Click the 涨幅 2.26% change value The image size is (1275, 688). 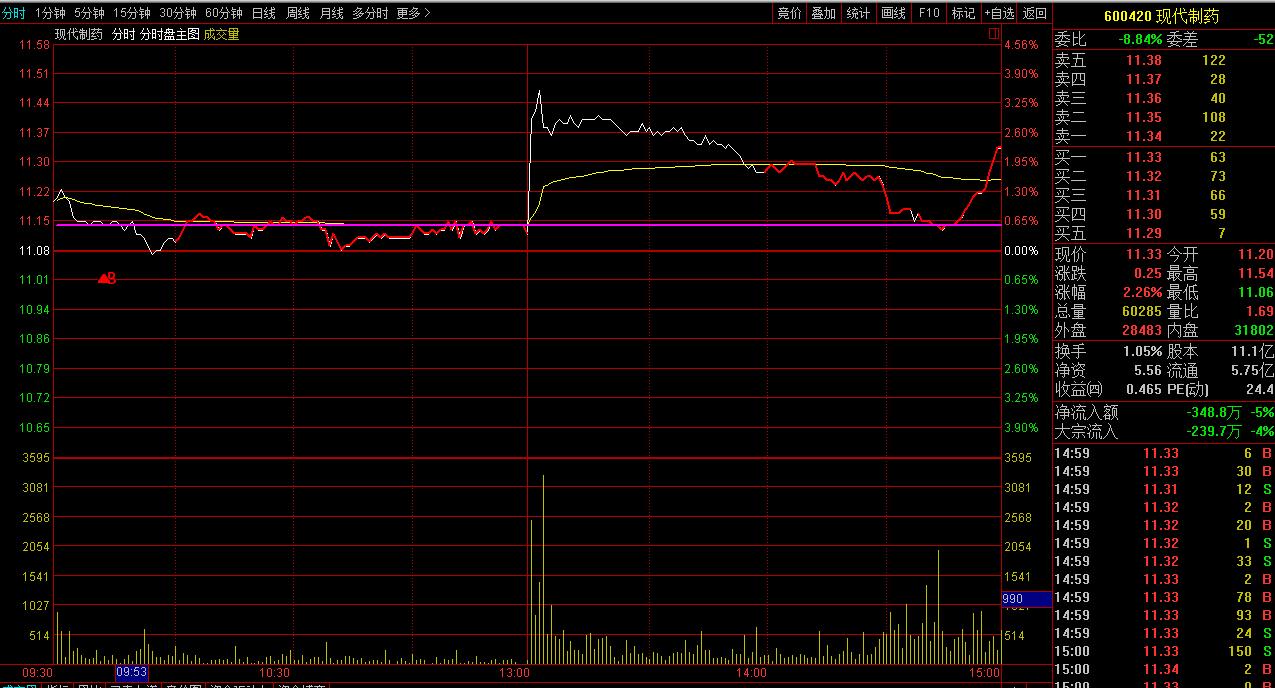pos(1141,292)
